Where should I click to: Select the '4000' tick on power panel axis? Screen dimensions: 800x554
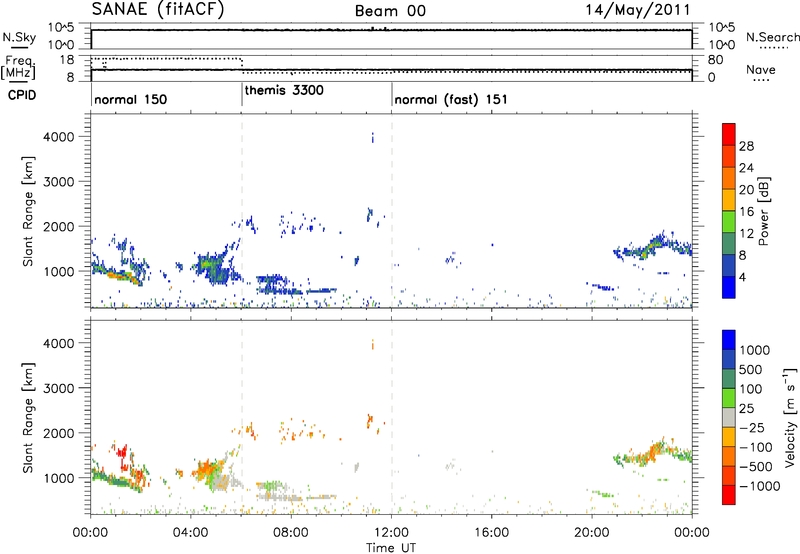click(x=59, y=137)
